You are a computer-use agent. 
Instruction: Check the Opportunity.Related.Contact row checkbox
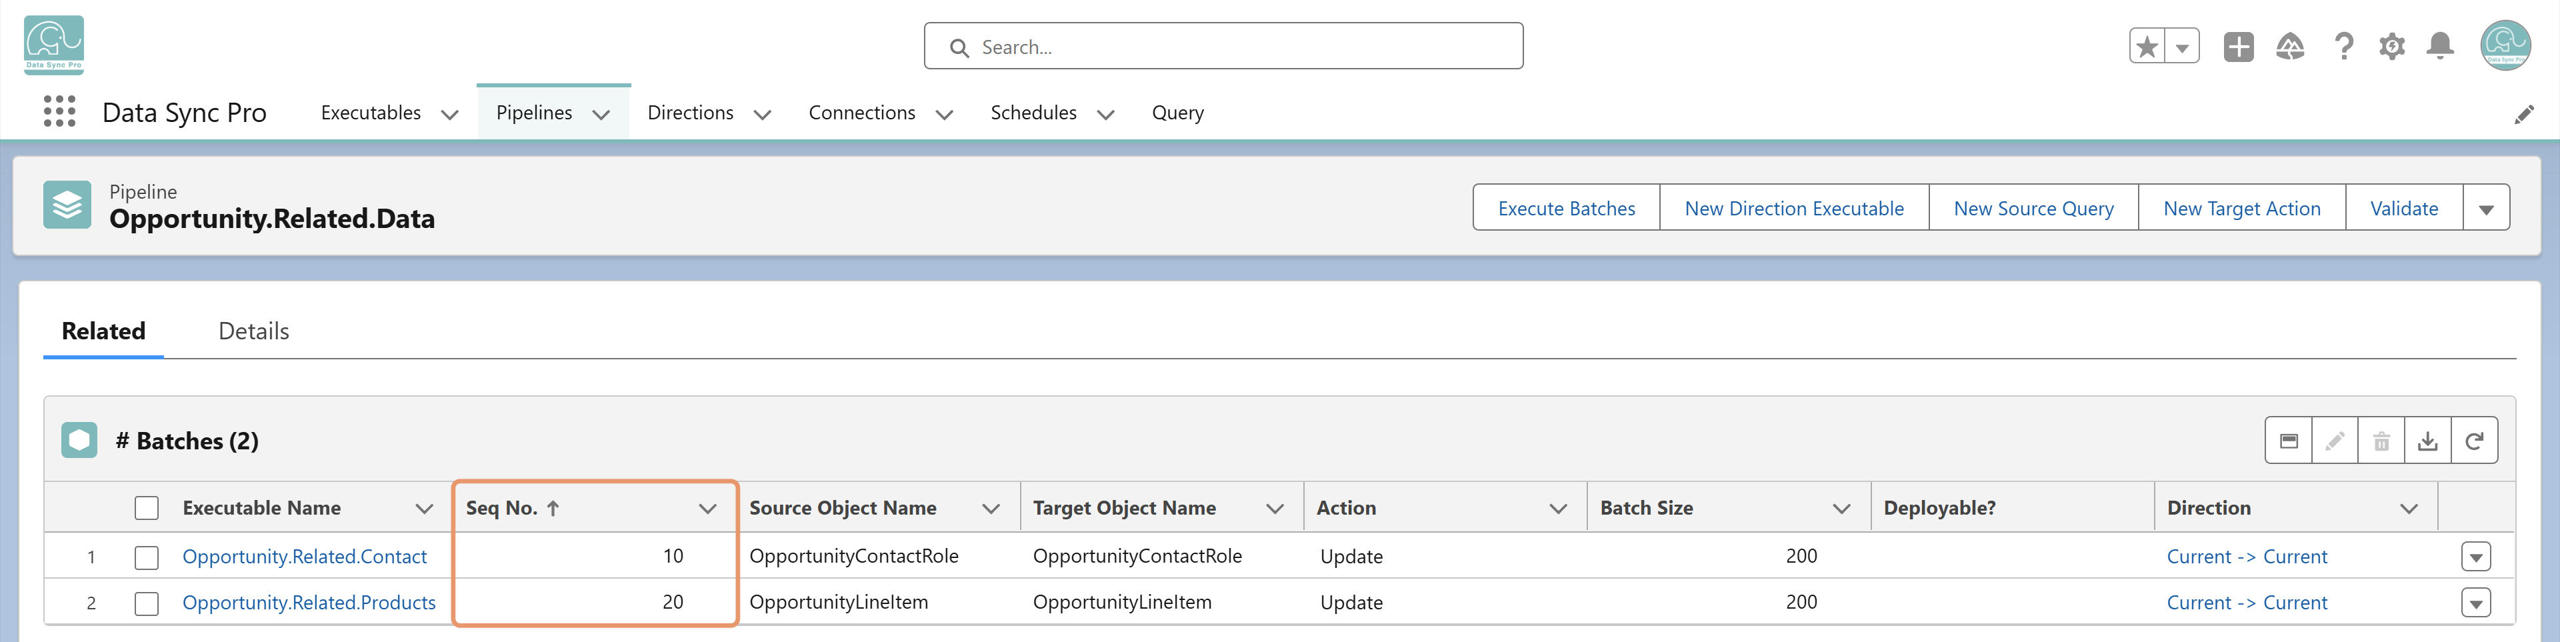click(147, 557)
